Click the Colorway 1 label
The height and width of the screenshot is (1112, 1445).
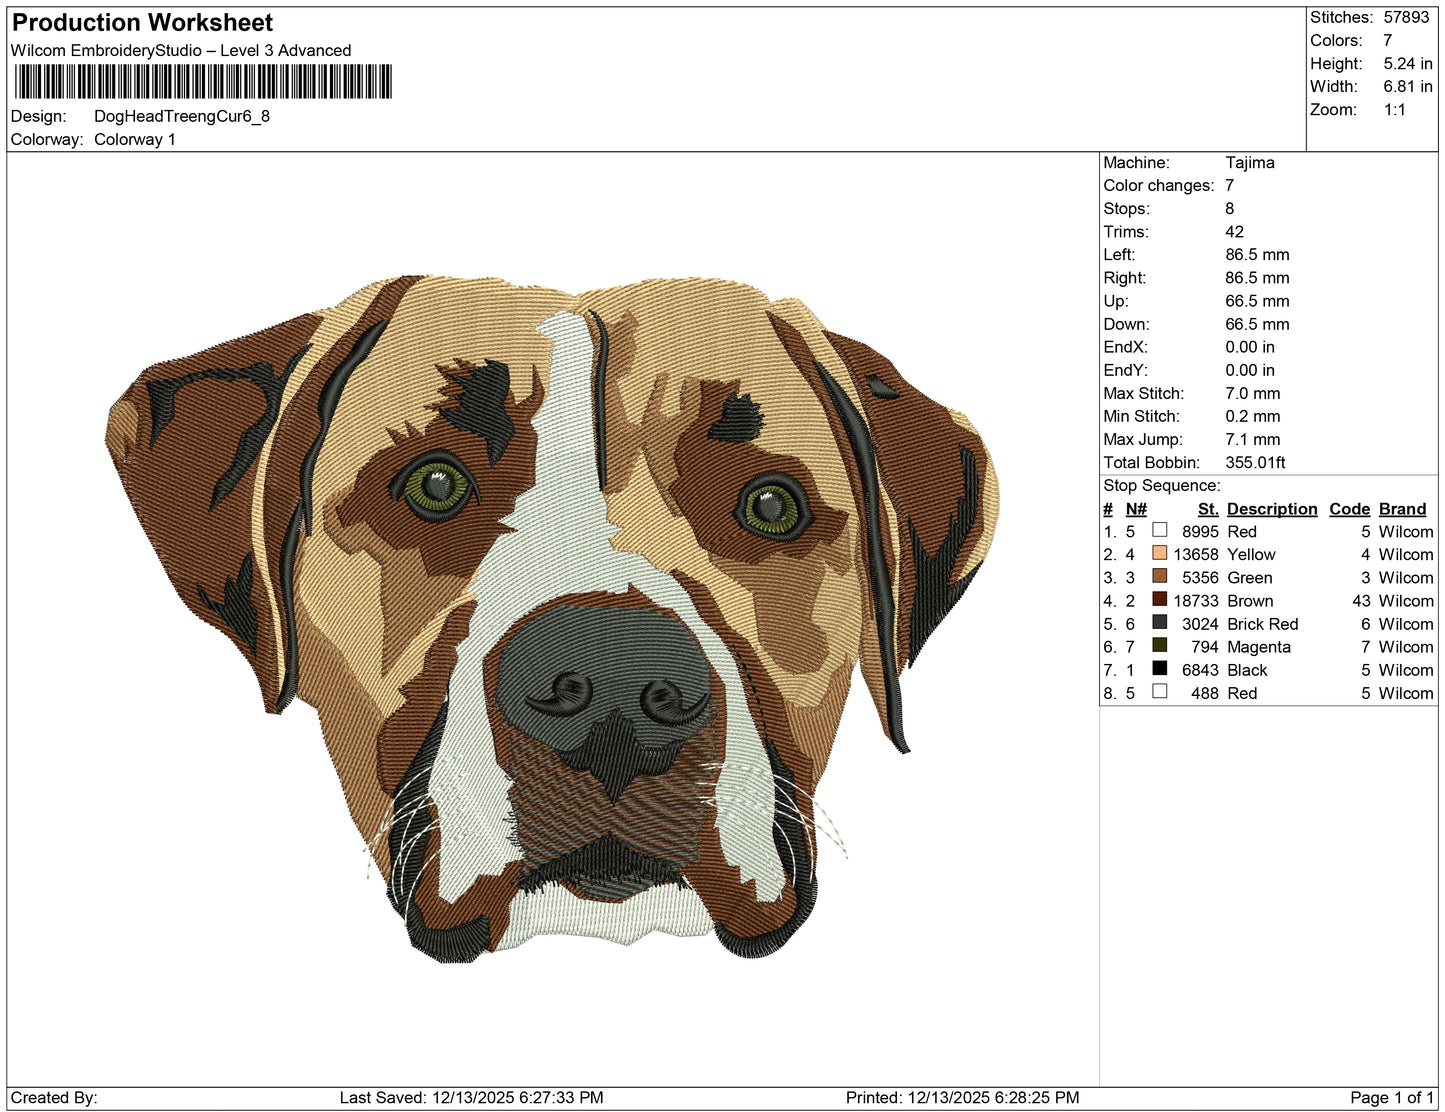coord(135,139)
